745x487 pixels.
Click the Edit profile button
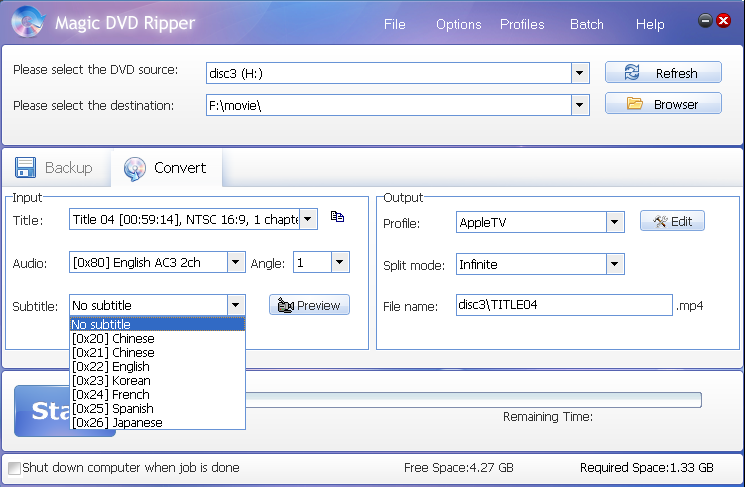672,221
